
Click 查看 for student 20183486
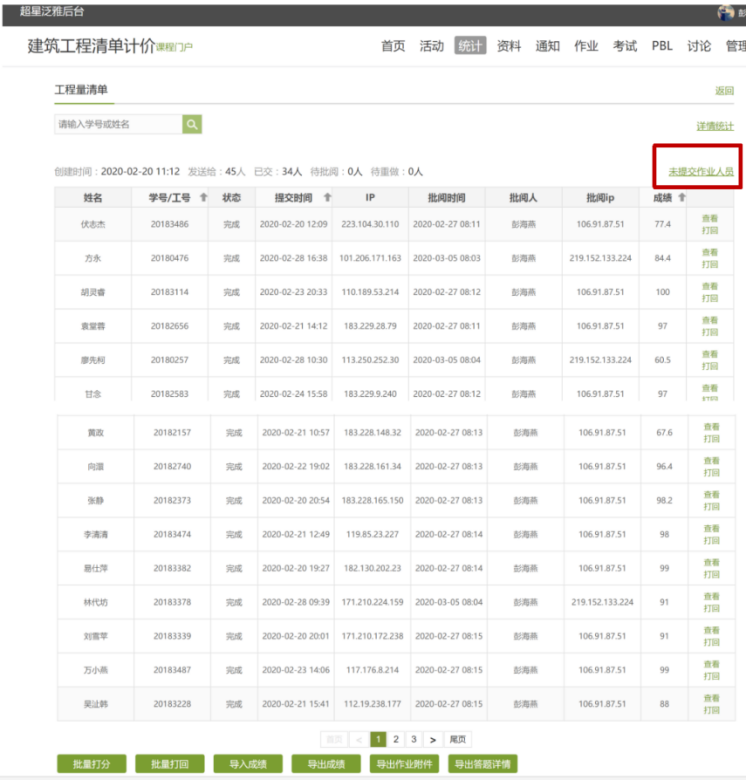(710, 218)
